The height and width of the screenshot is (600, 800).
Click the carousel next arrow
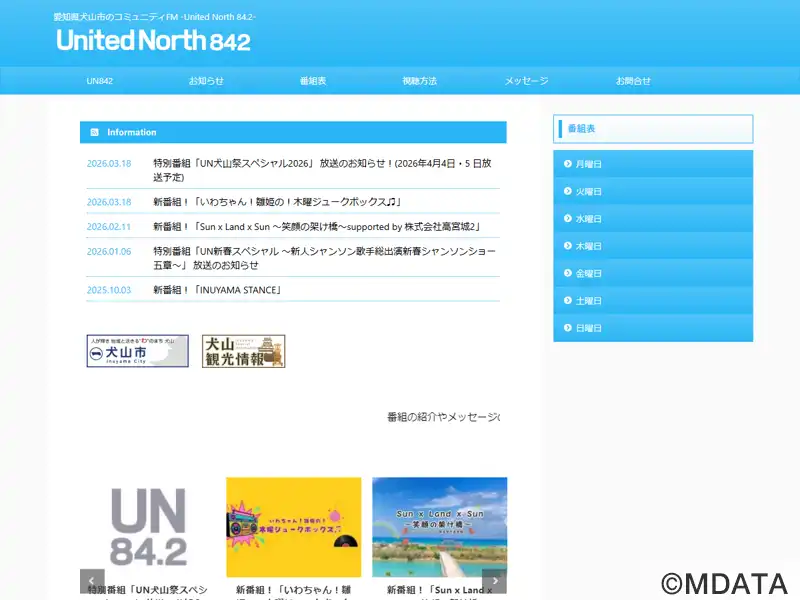point(494,581)
